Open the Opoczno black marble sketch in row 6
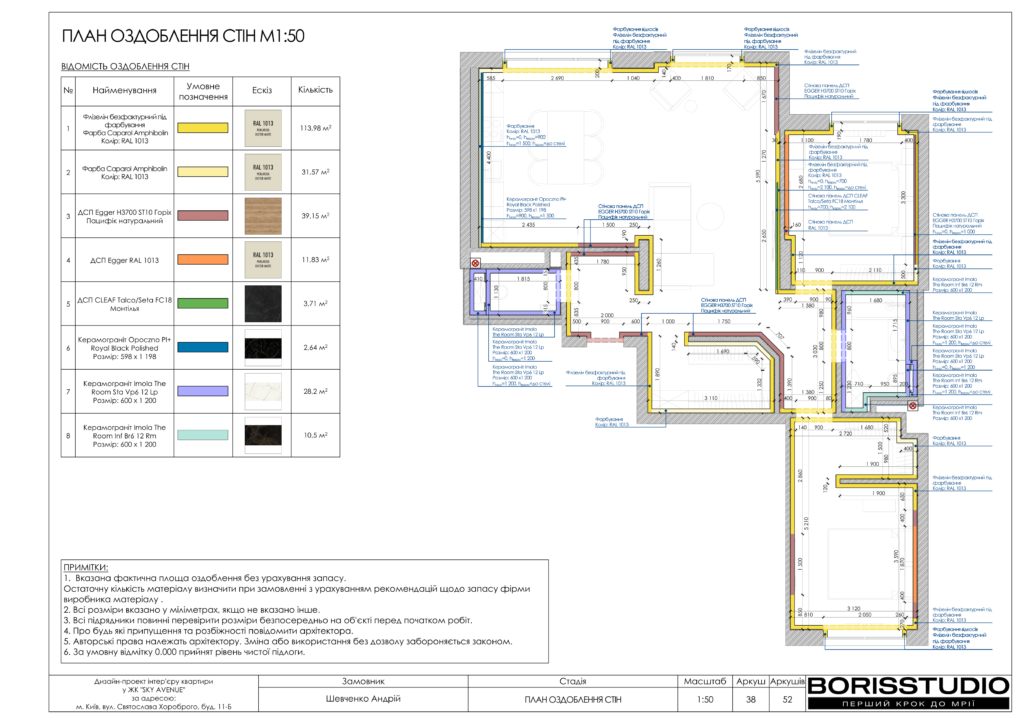1024x724 pixels. pos(263,348)
